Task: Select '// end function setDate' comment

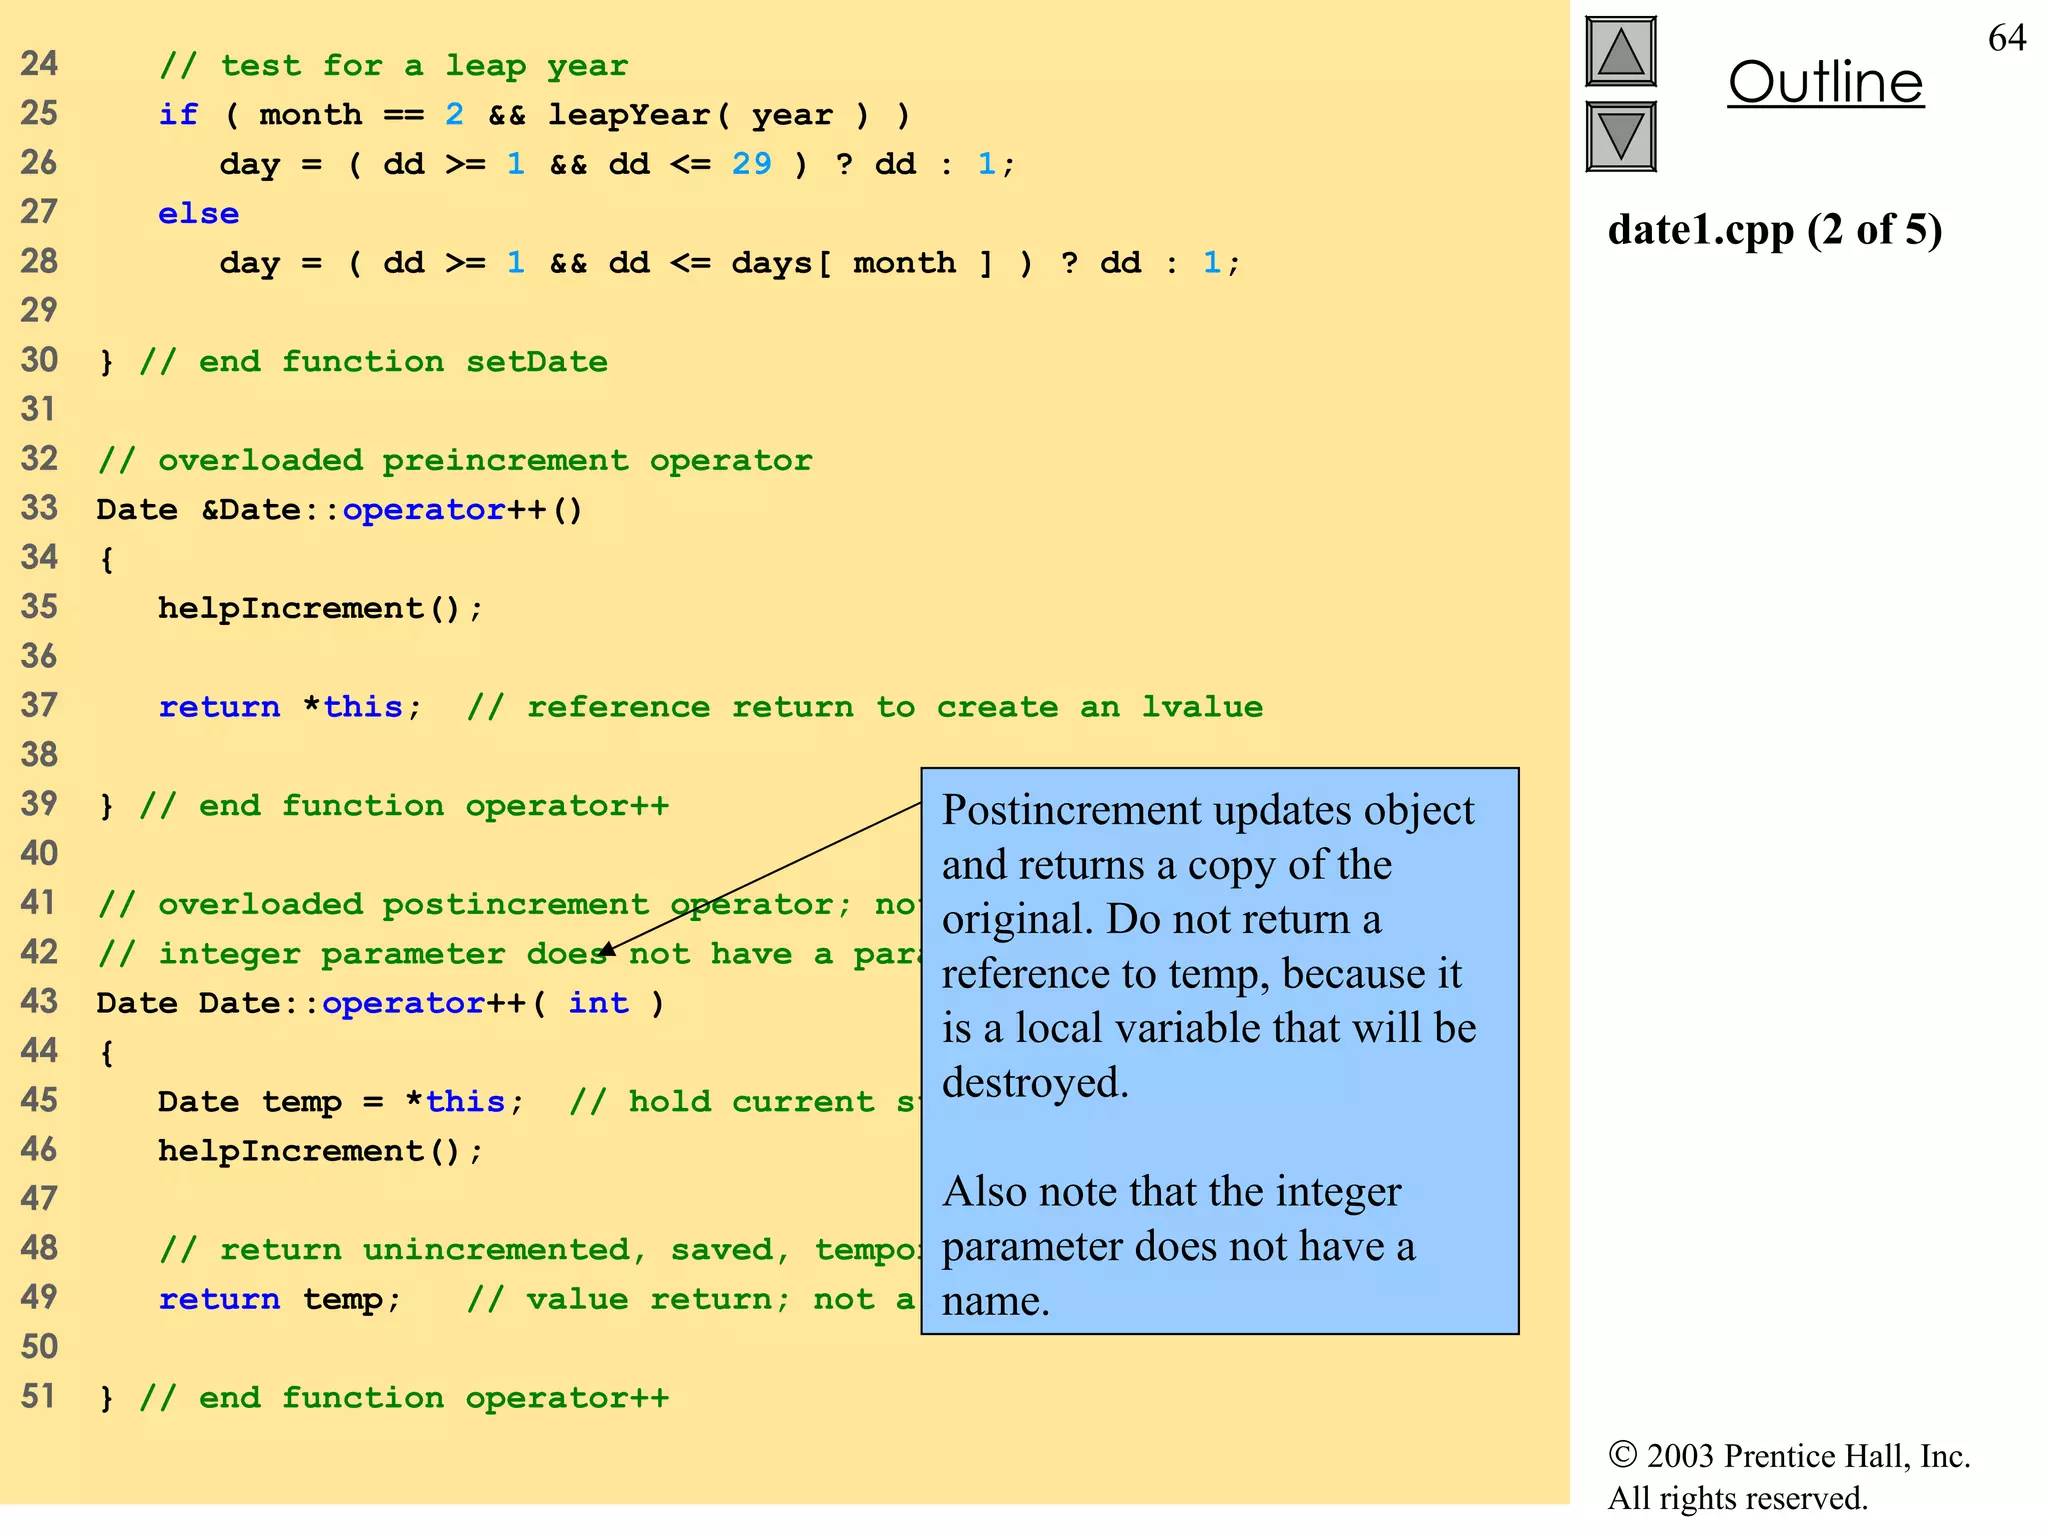Action: [x=374, y=361]
